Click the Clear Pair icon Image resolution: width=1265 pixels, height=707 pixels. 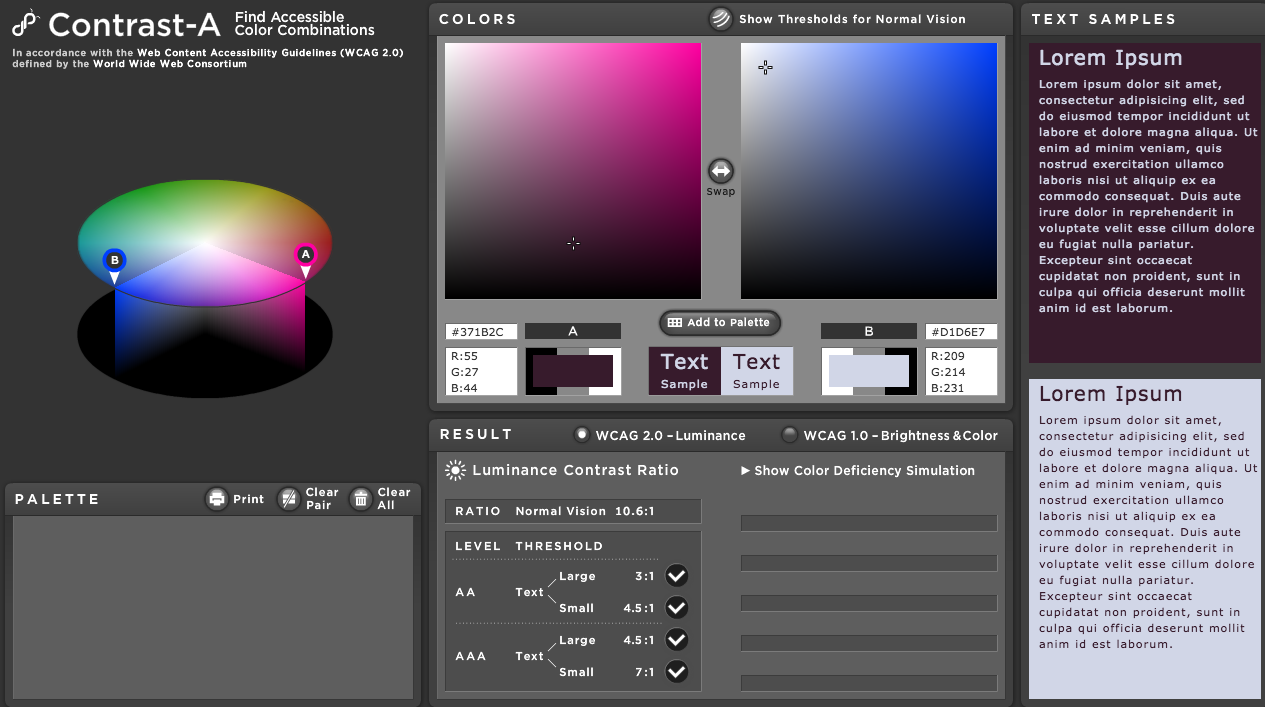(x=289, y=499)
